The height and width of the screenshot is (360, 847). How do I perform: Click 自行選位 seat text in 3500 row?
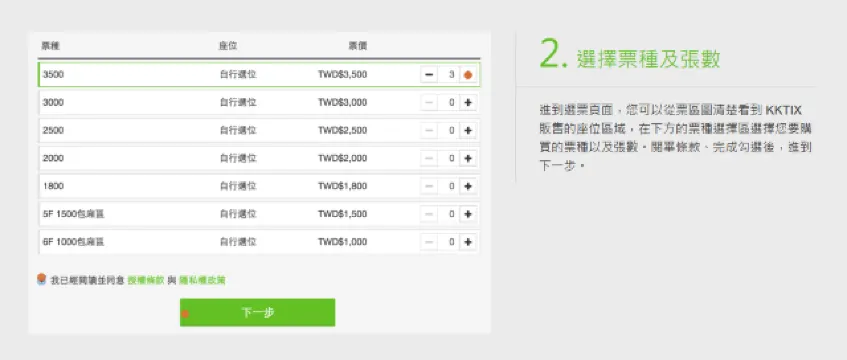pos(238,75)
